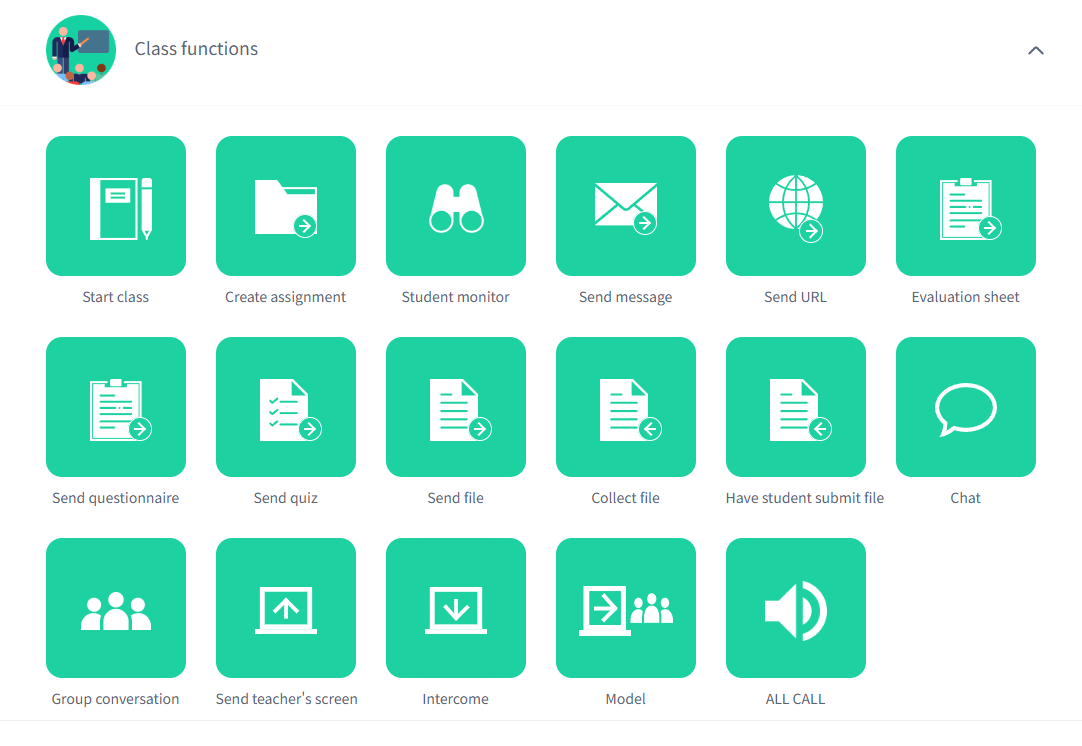Click the Send questionnaire icon
This screenshot has height=746, width=1082.
pos(116,407)
